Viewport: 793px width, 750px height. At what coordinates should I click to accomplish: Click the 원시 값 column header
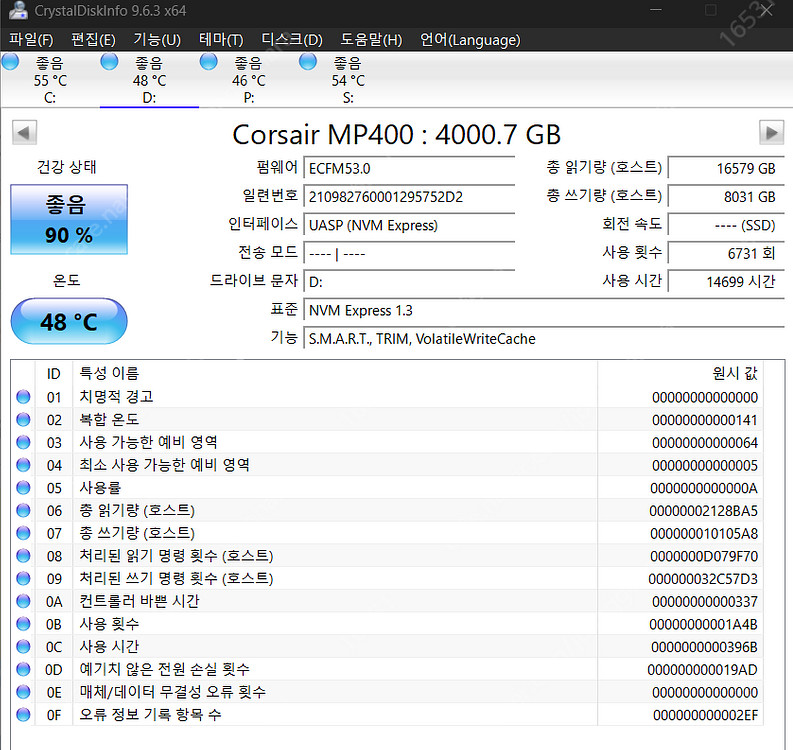(x=680, y=373)
